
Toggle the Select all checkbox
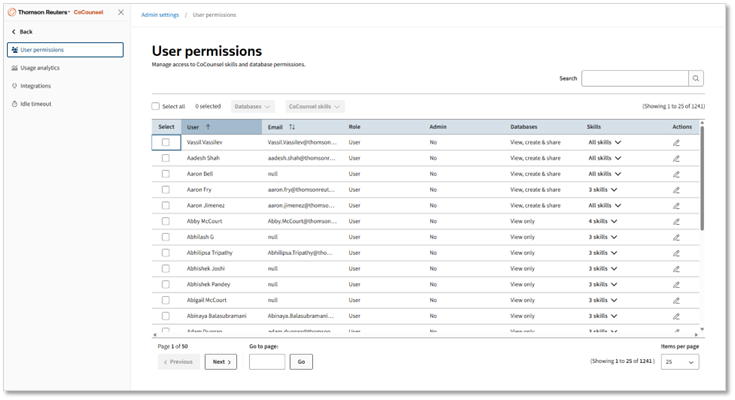pos(156,106)
